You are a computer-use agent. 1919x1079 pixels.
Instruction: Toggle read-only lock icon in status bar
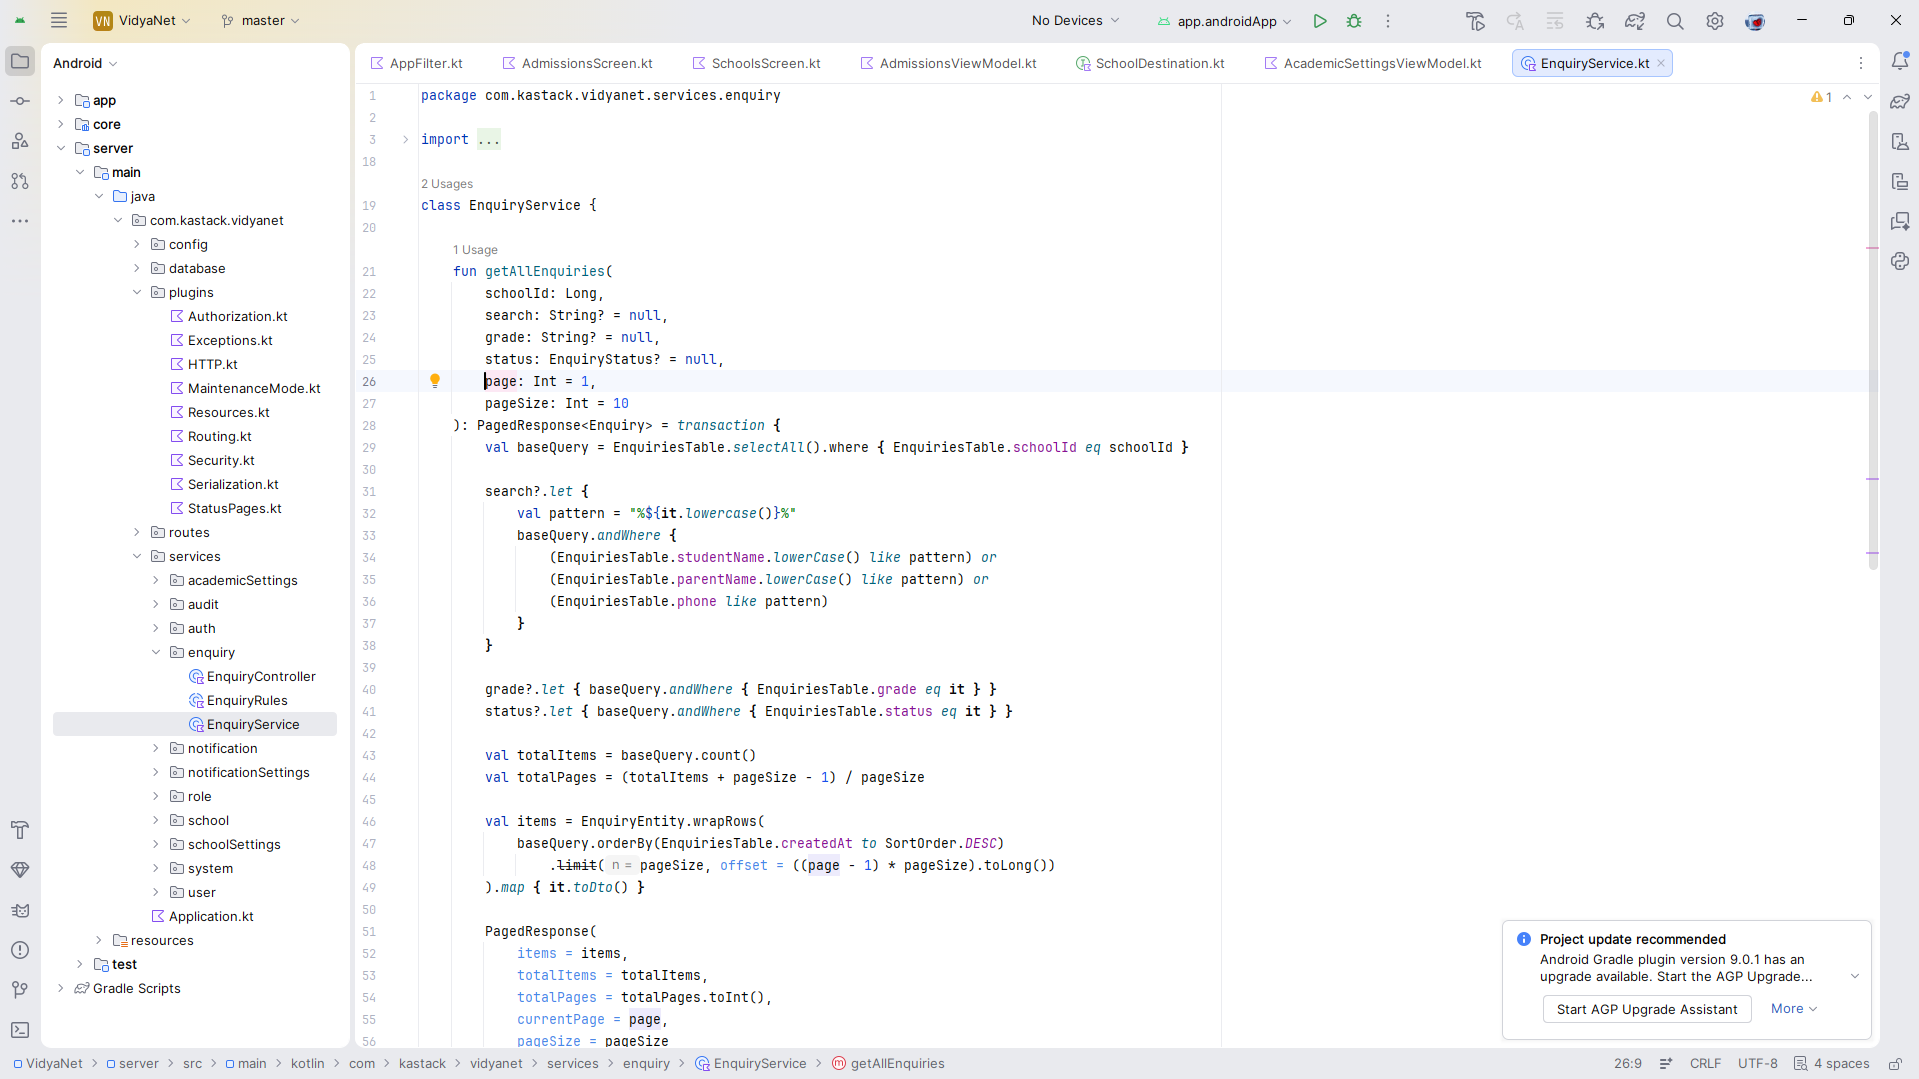pos(1895,1064)
